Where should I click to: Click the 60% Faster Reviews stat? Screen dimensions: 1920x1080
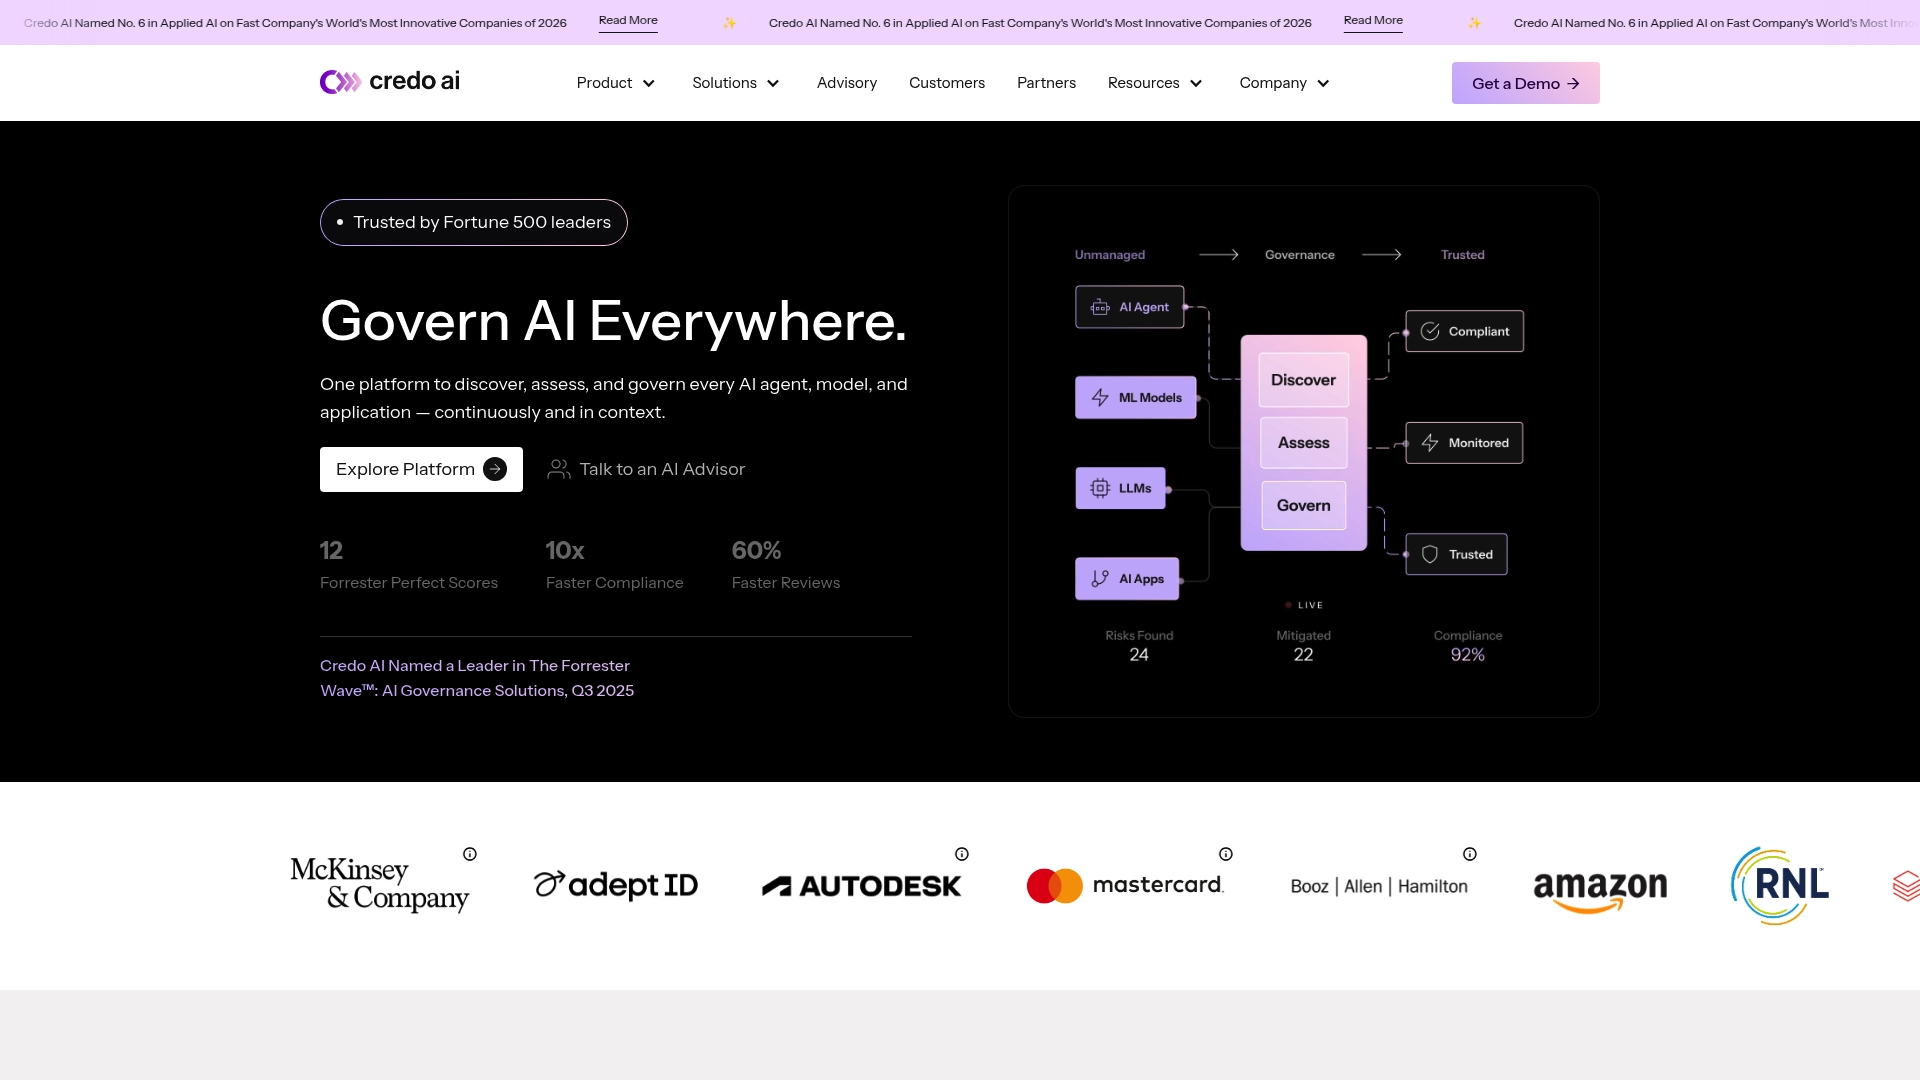click(x=786, y=565)
